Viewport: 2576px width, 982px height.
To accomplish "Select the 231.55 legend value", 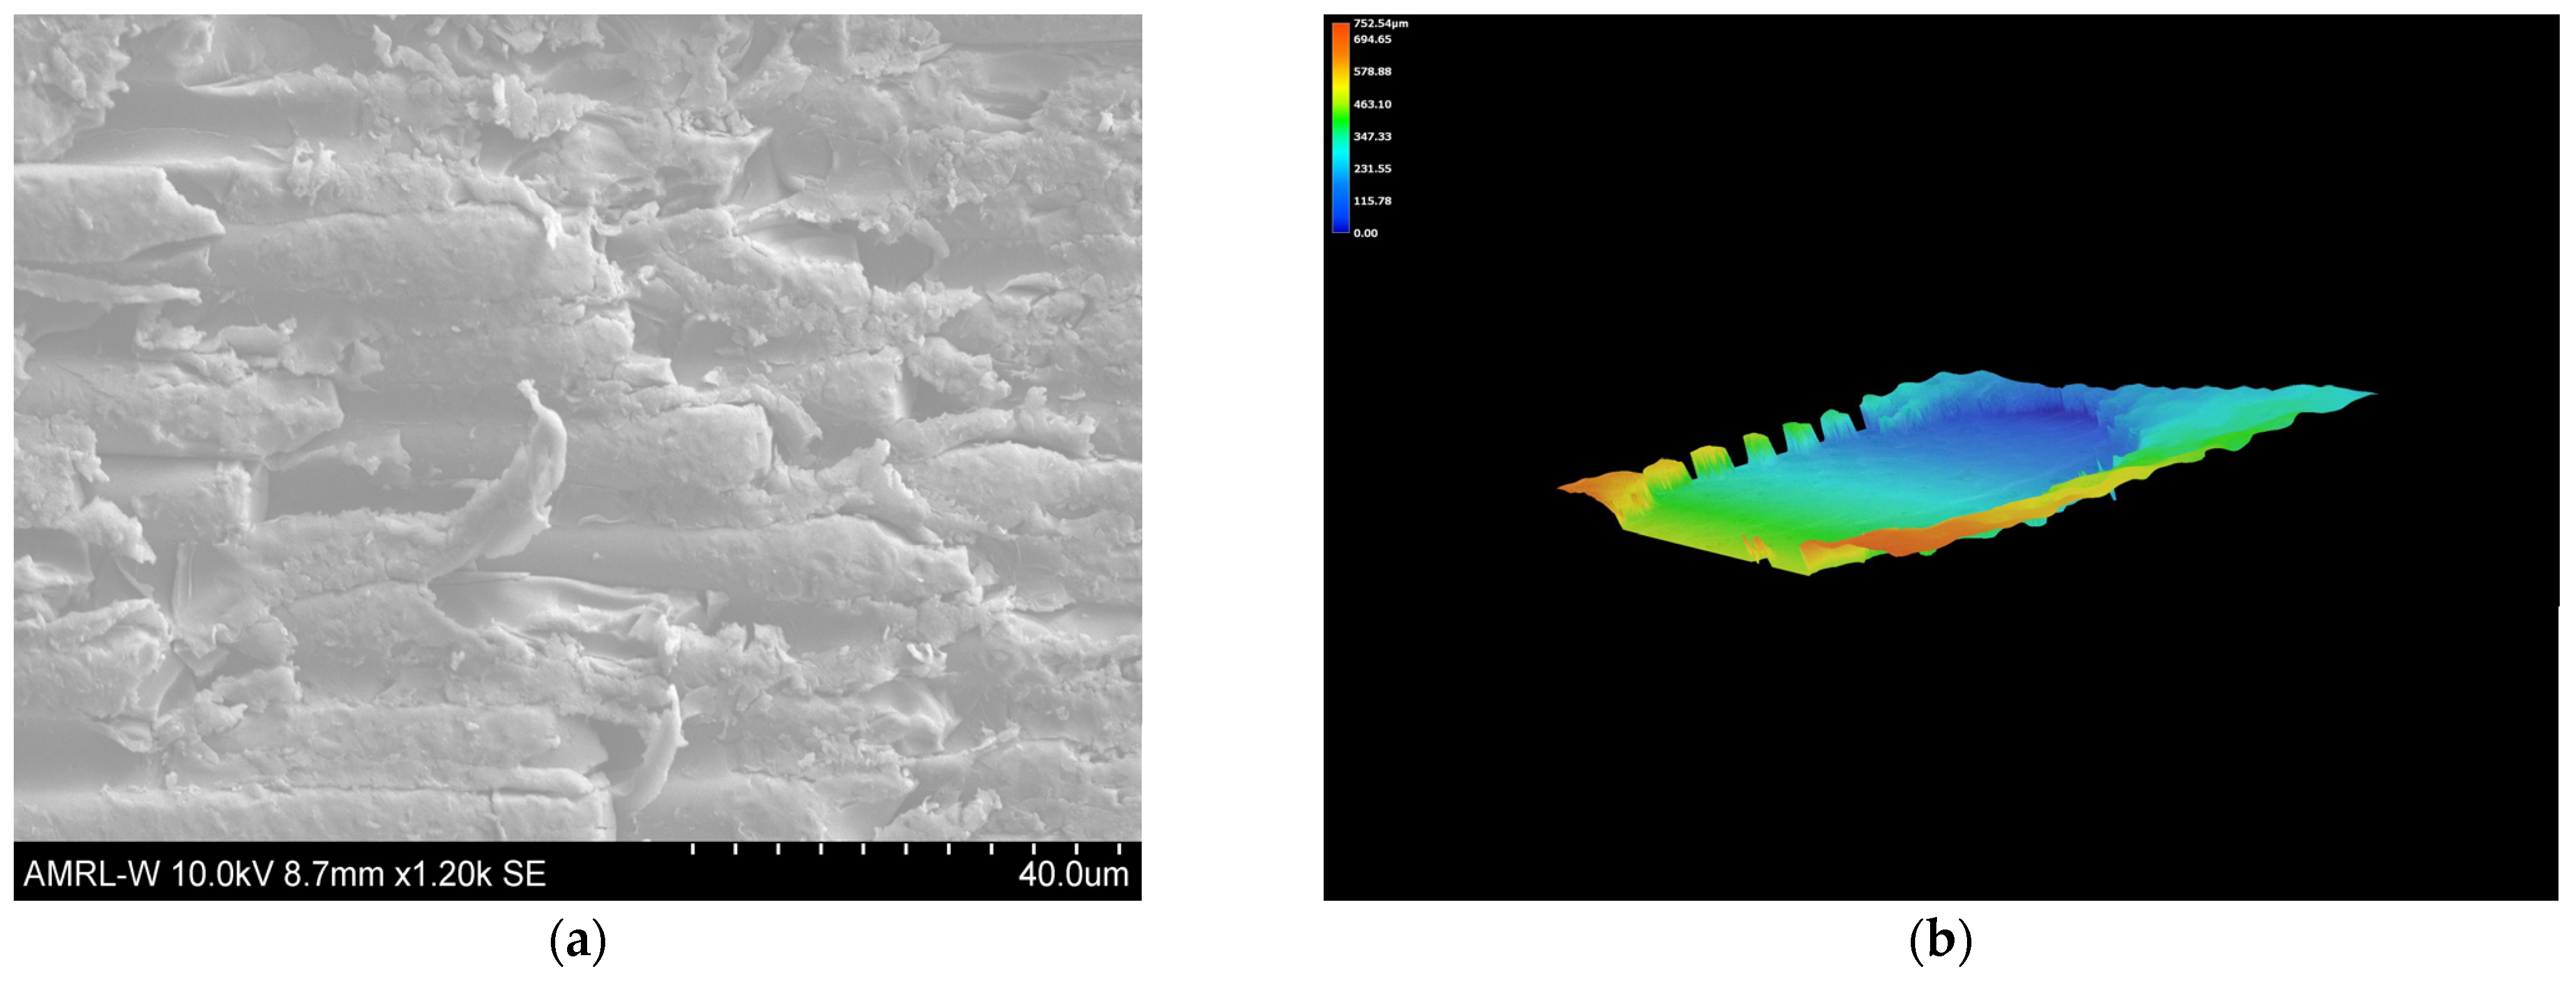I will [1372, 169].
